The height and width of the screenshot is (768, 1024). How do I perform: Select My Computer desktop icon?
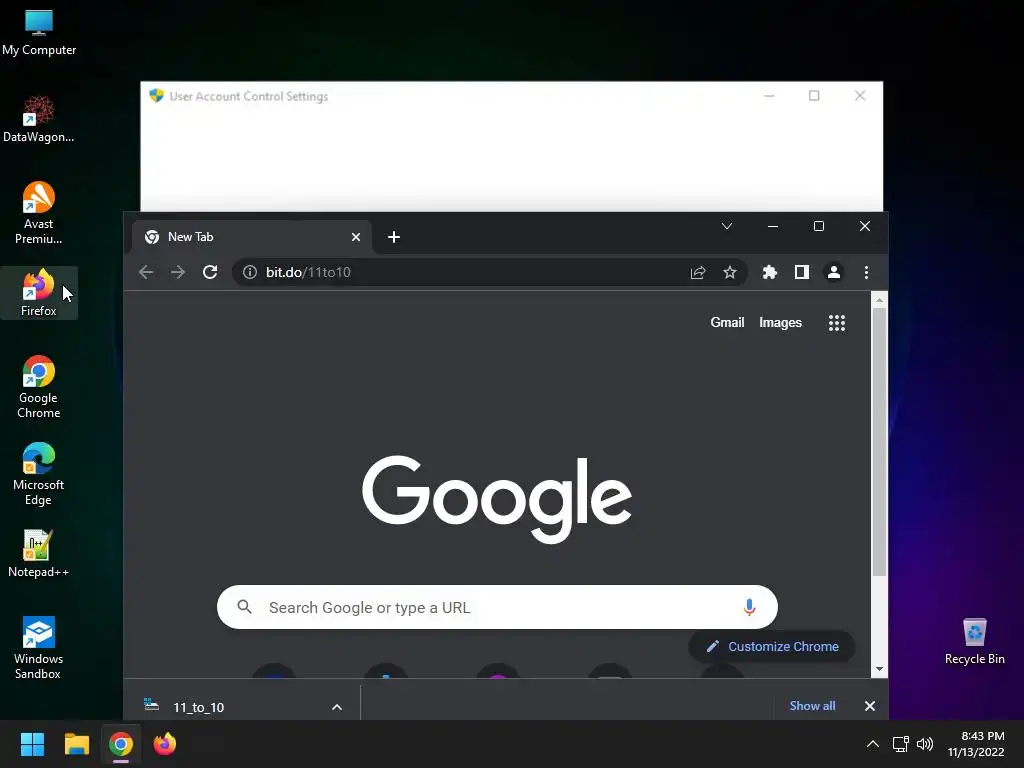tap(39, 33)
